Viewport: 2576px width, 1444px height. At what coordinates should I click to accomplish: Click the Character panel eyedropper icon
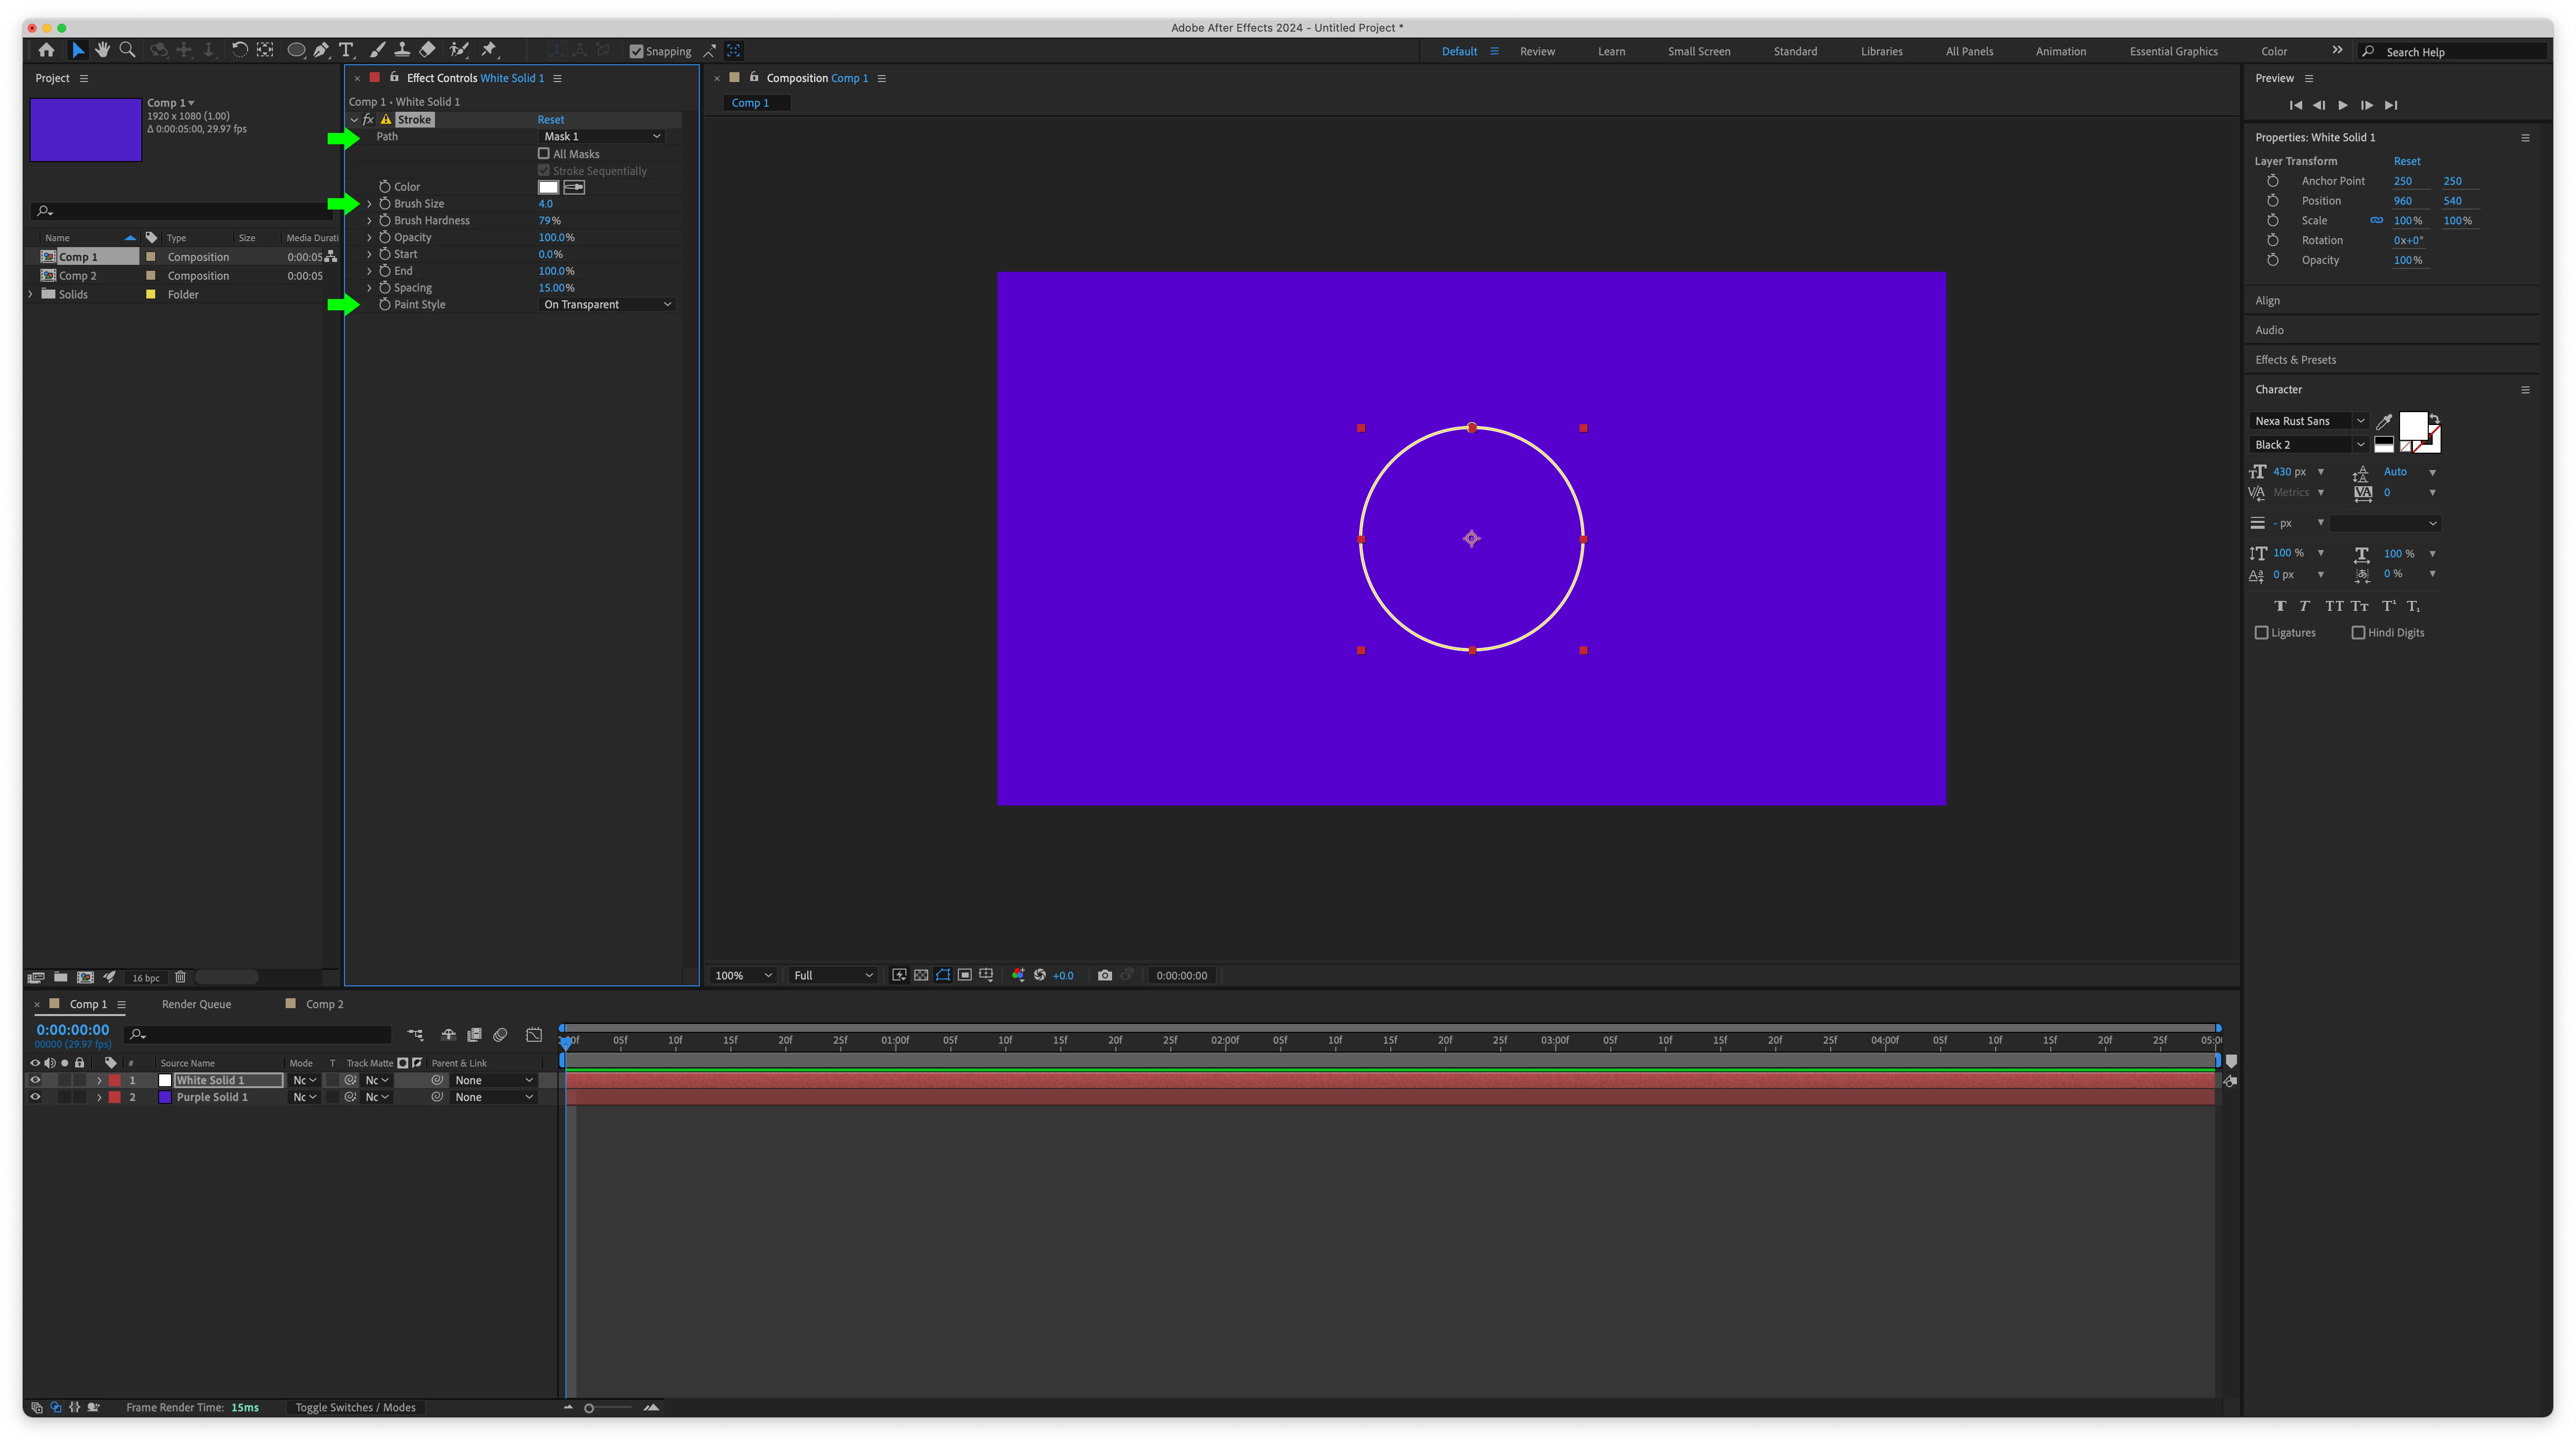(x=2383, y=421)
